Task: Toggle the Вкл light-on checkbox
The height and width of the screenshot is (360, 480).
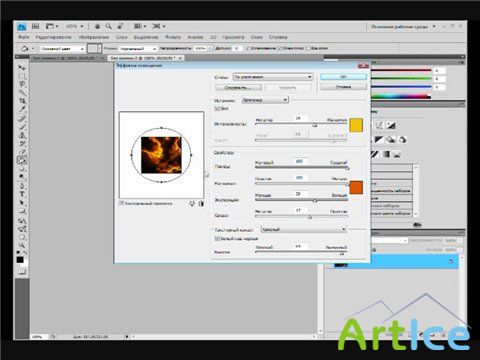Action: 217,109
